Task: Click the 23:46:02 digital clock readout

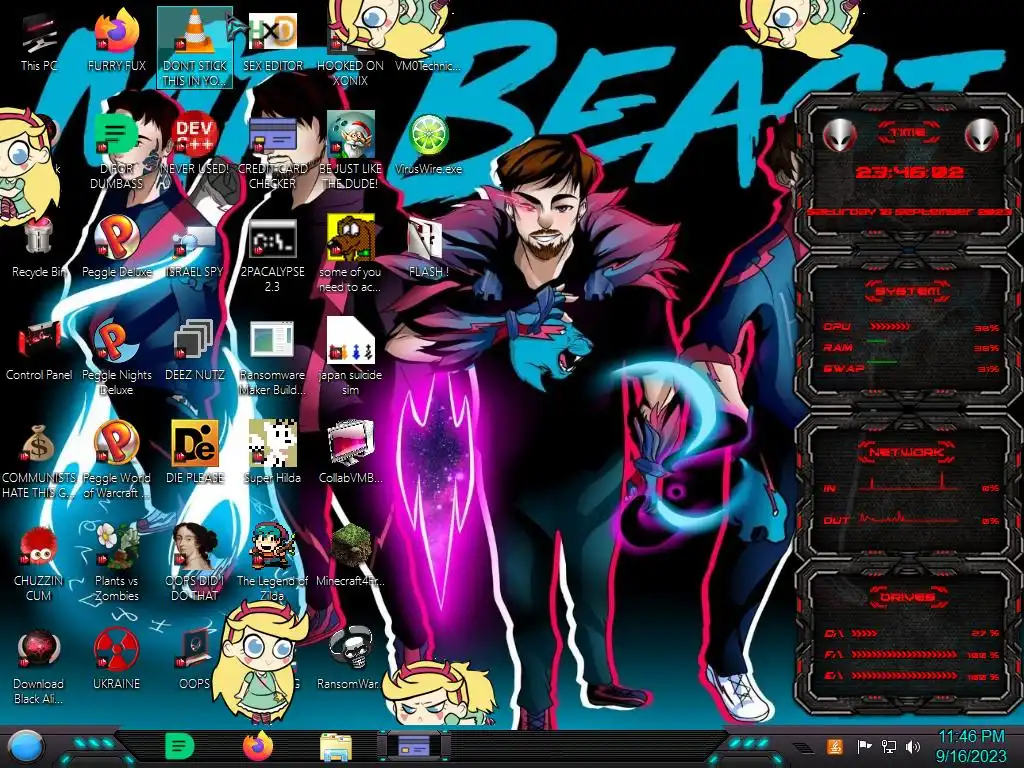Action: tap(909, 172)
